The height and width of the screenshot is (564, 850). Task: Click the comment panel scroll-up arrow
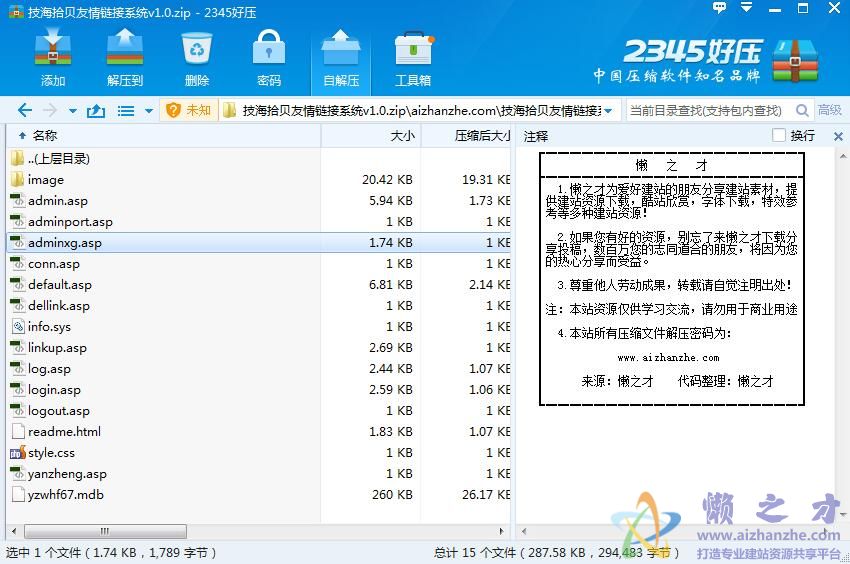(x=843, y=157)
